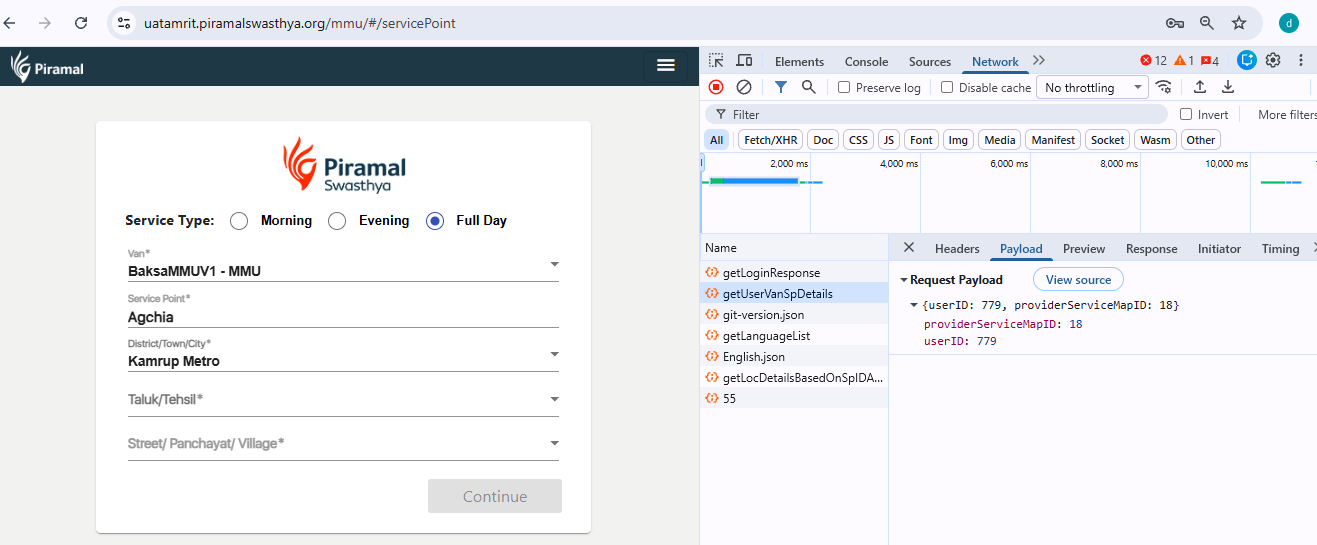
Task: Open the Van selection dropdown
Action: click(554, 265)
